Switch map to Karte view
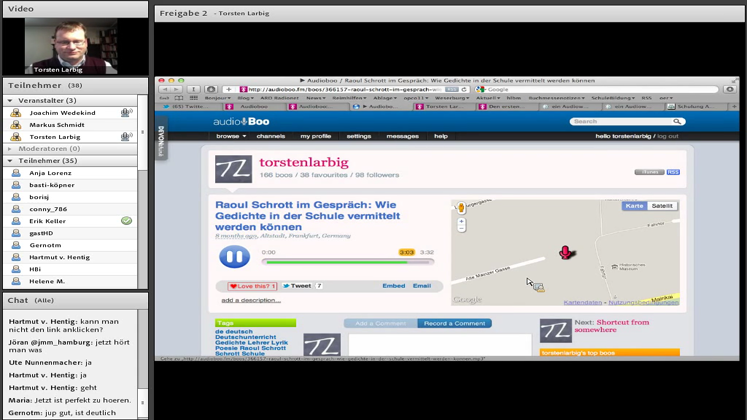 point(635,206)
